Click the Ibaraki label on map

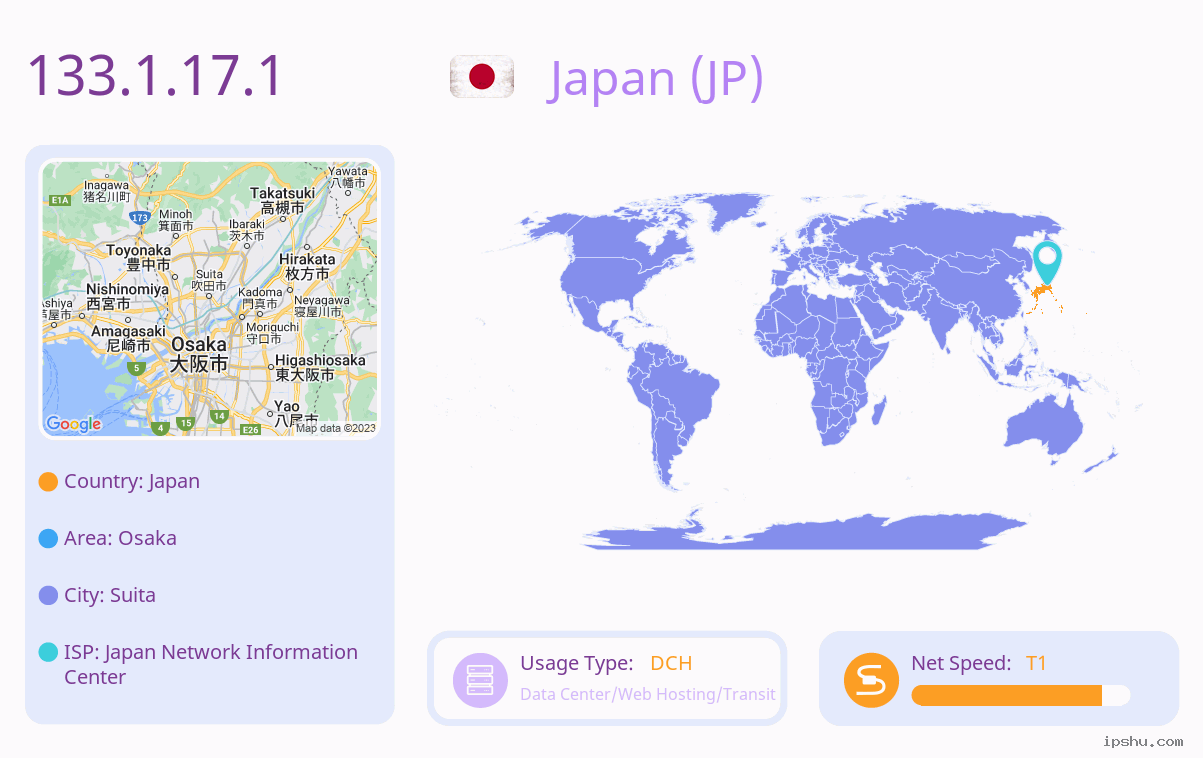point(246,230)
